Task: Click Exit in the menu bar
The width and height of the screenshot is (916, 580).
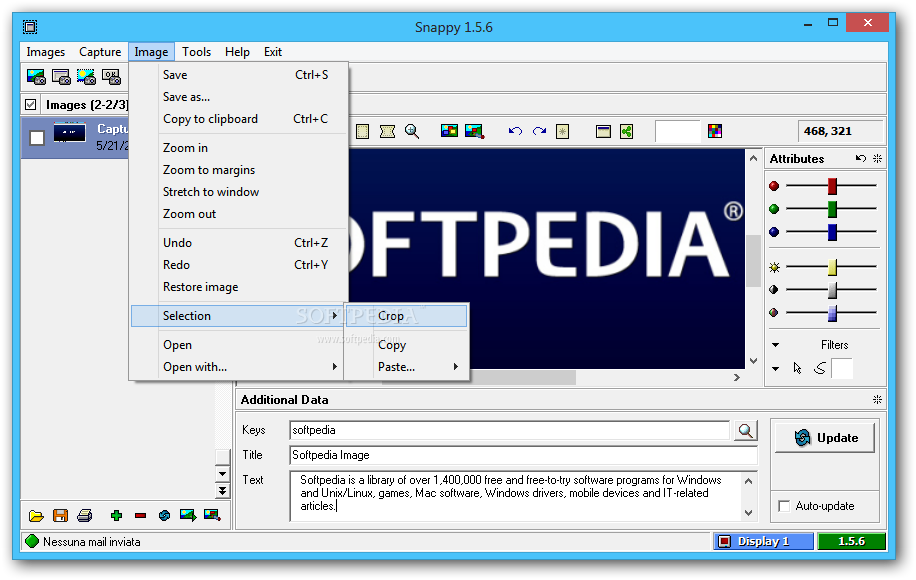Action: click(x=273, y=52)
